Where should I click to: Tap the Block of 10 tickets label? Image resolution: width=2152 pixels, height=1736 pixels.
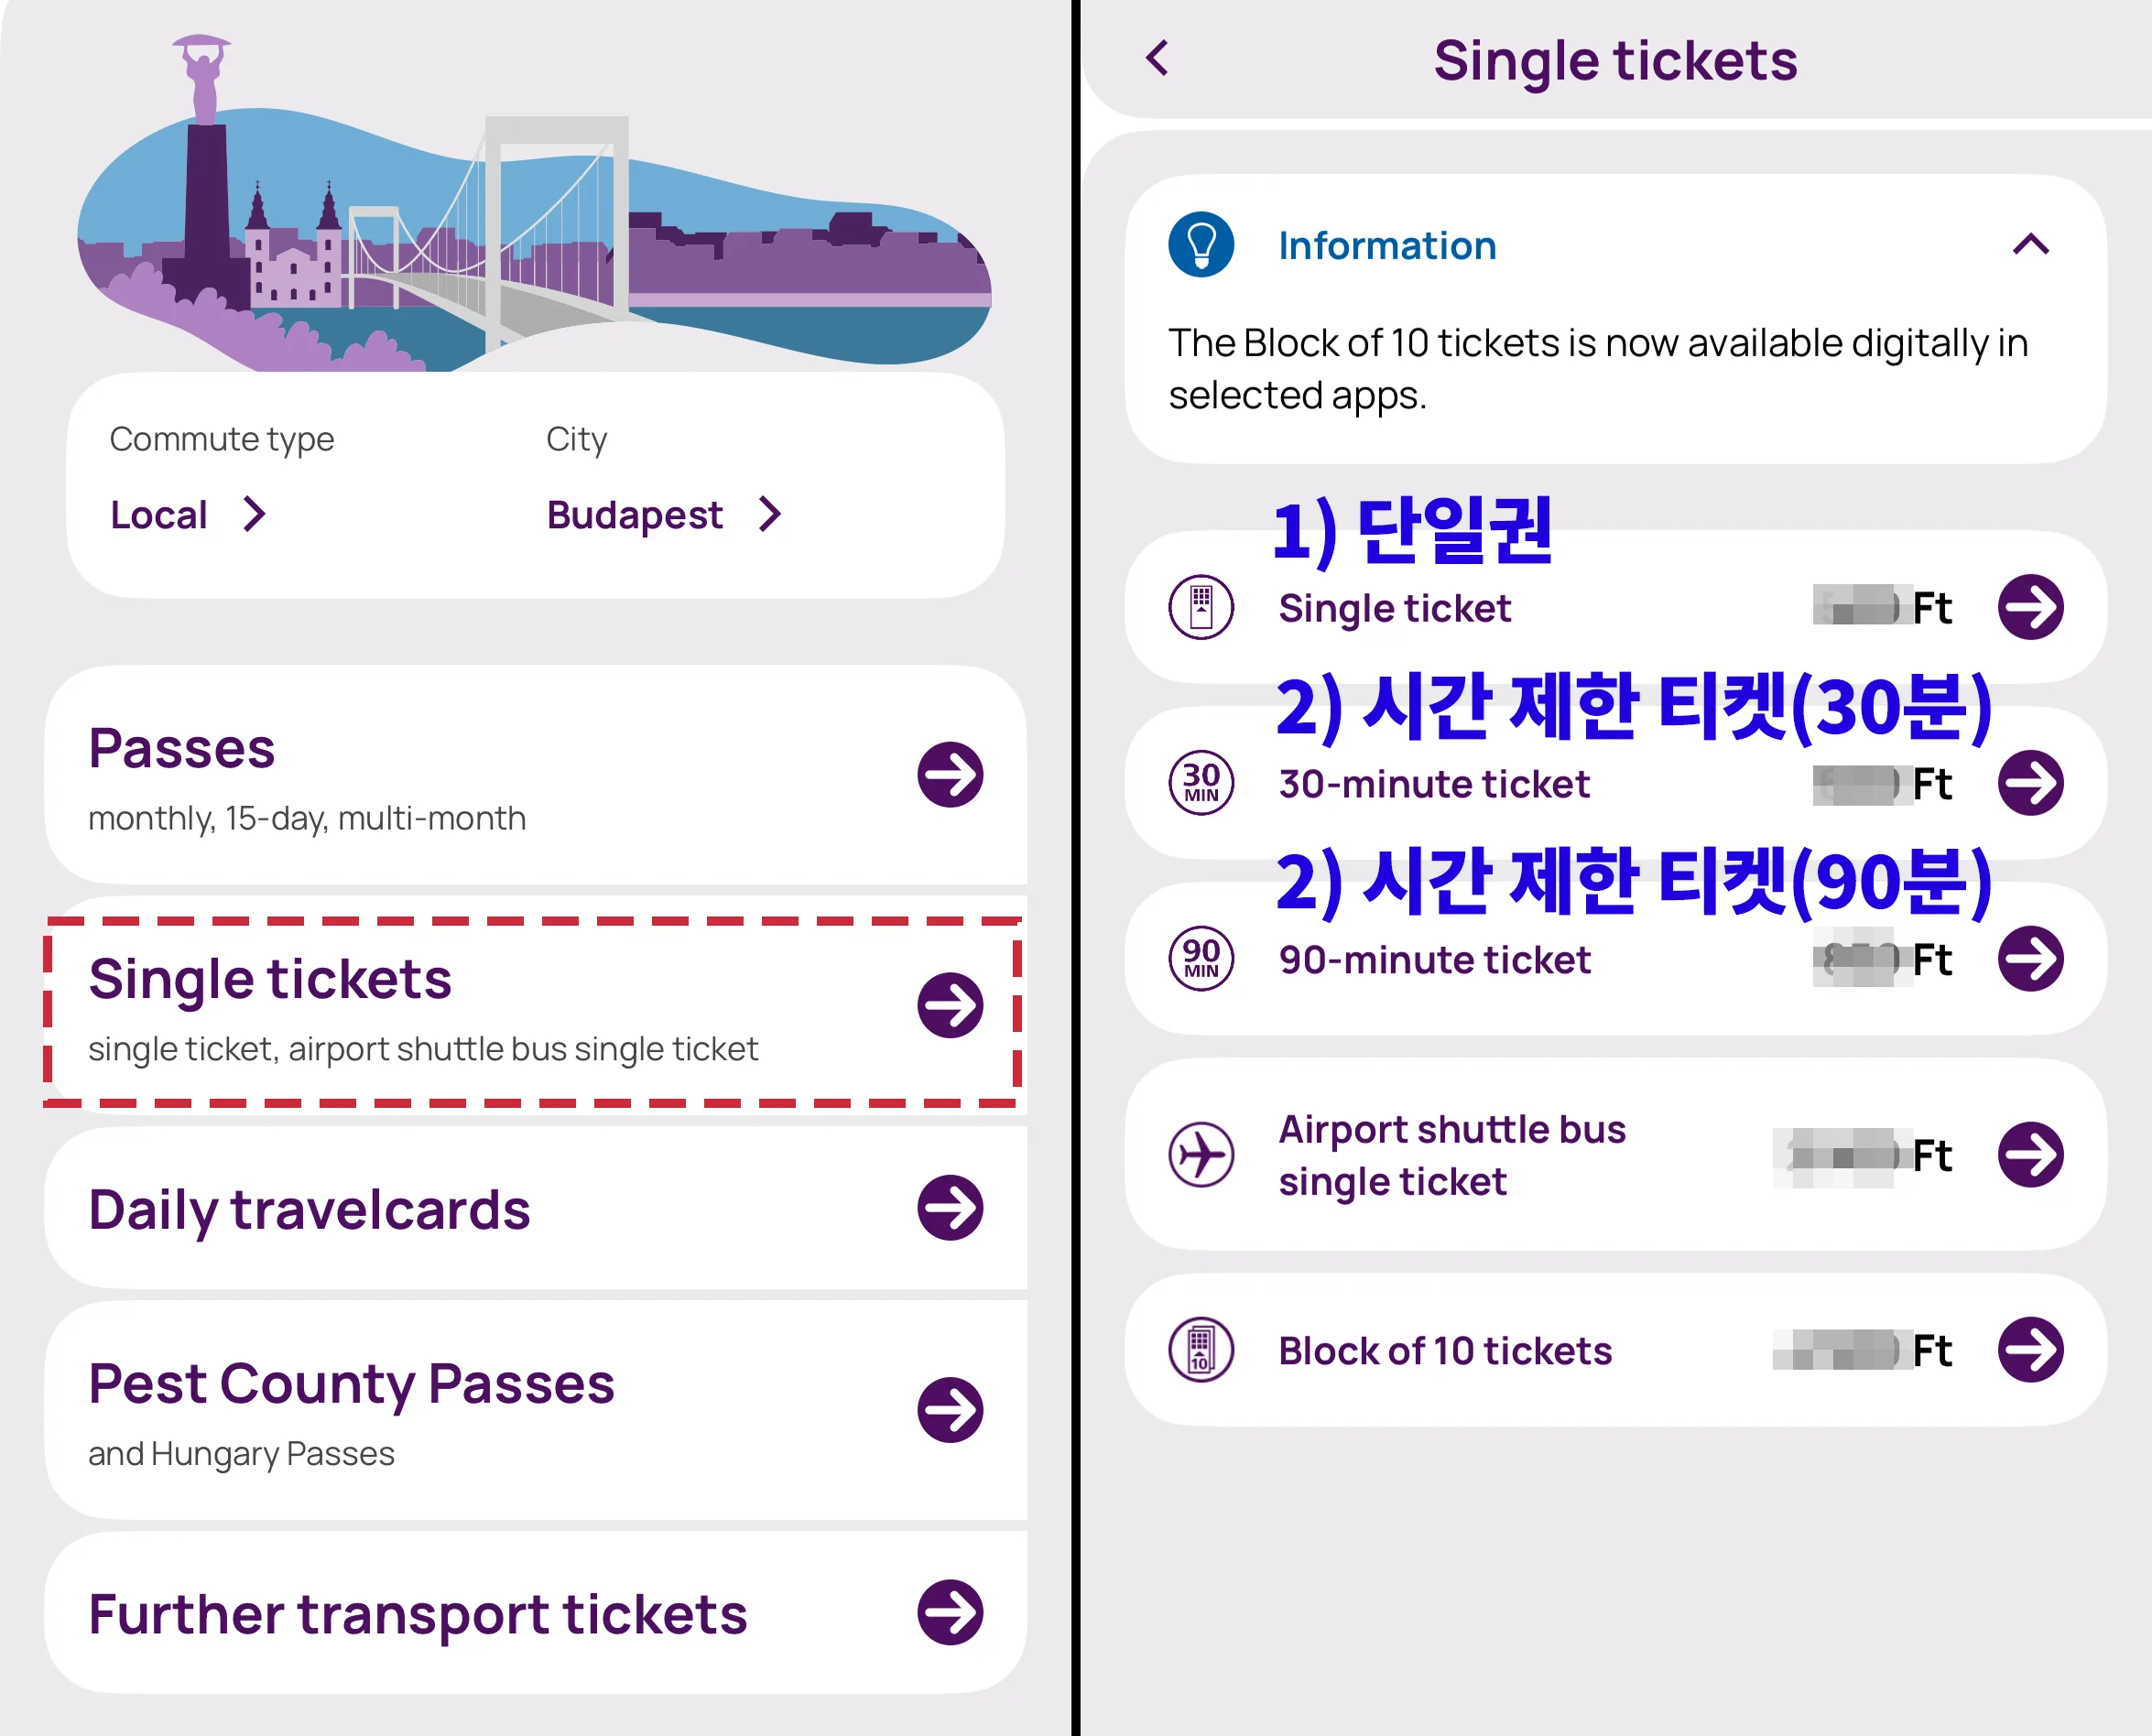pos(1445,1351)
